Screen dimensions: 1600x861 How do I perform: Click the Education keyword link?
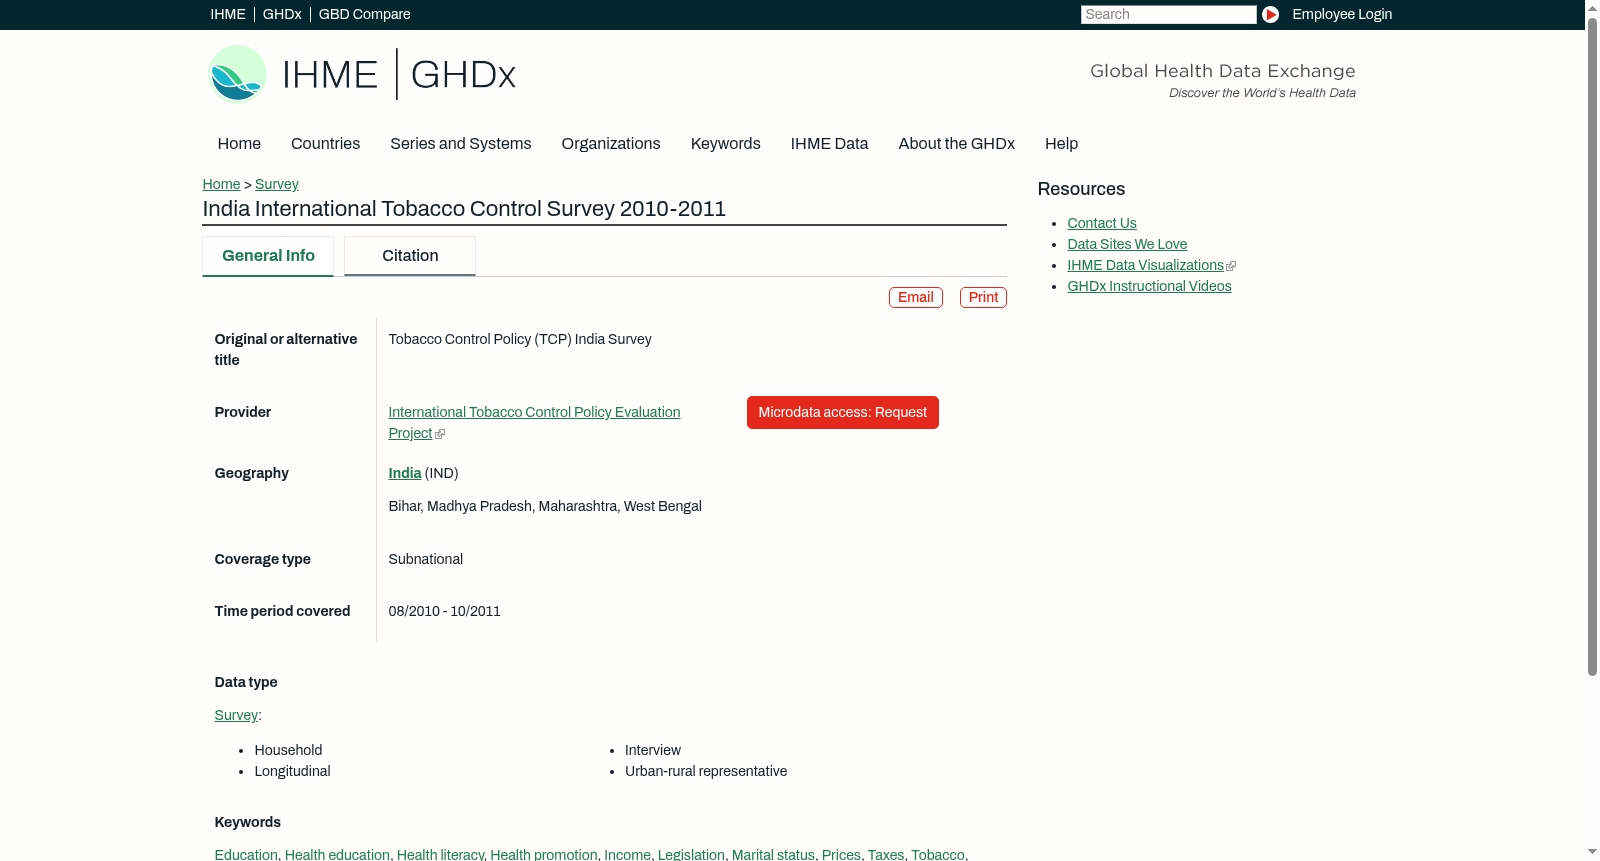click(246, 854)
